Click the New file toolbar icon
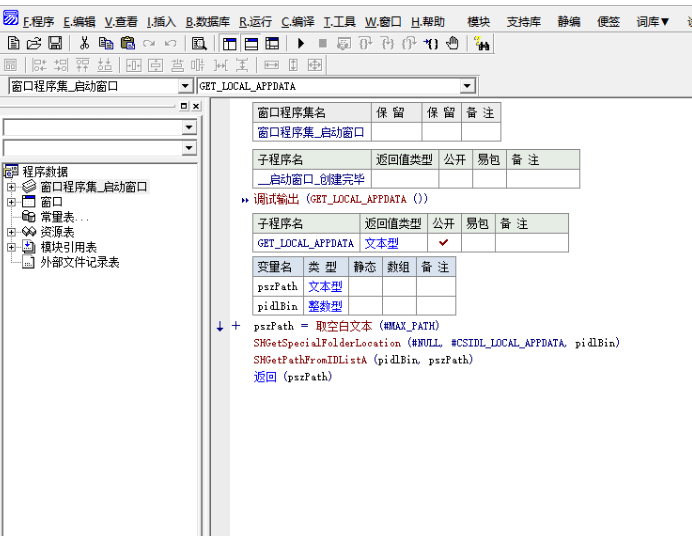Image resolution: width=692 pixels, height=536 pixels. (x=13, y=43)
